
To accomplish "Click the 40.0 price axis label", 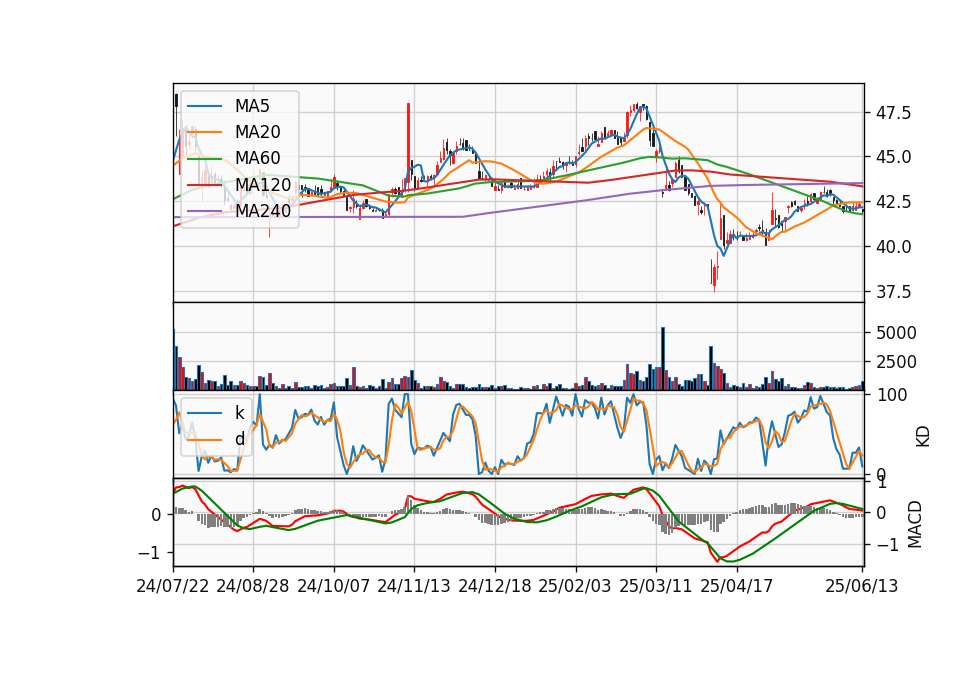I will click(x=894, y=247).
